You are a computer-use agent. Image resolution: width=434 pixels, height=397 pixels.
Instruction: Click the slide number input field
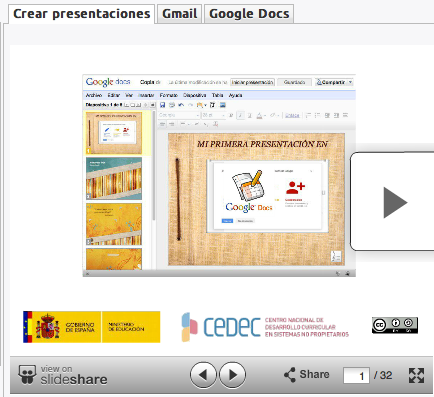click(x=356, y=376)
